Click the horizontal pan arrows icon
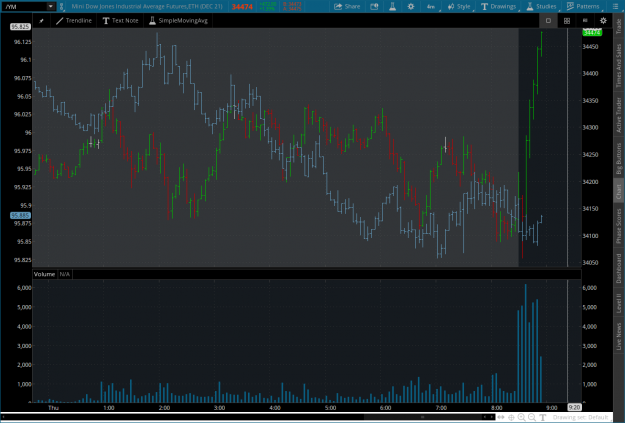 point(501,417)
